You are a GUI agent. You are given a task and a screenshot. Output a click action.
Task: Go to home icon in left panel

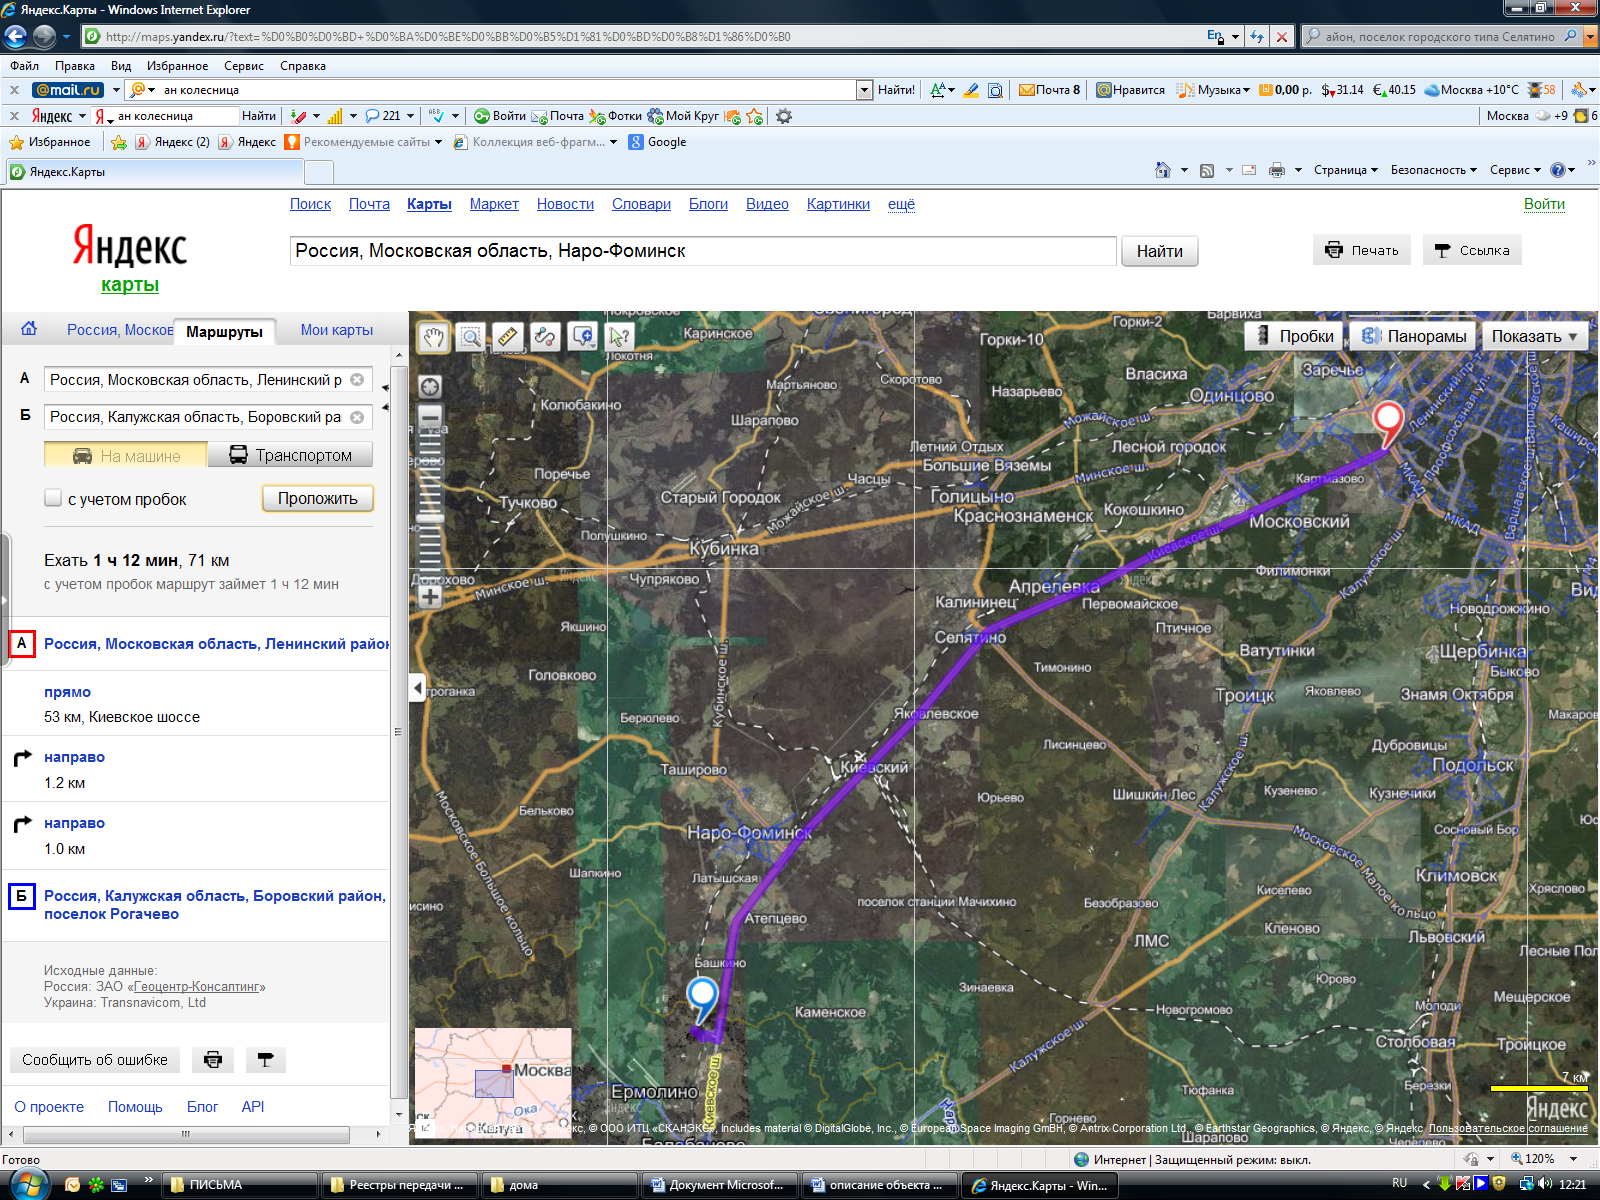click(29, 328)
